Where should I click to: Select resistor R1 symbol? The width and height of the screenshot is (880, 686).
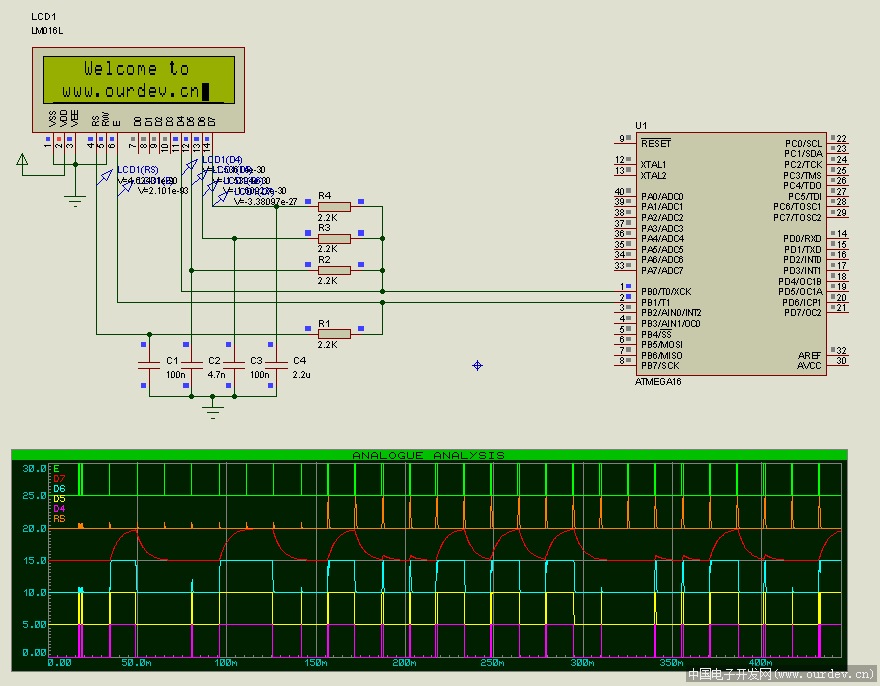(334, 333)
